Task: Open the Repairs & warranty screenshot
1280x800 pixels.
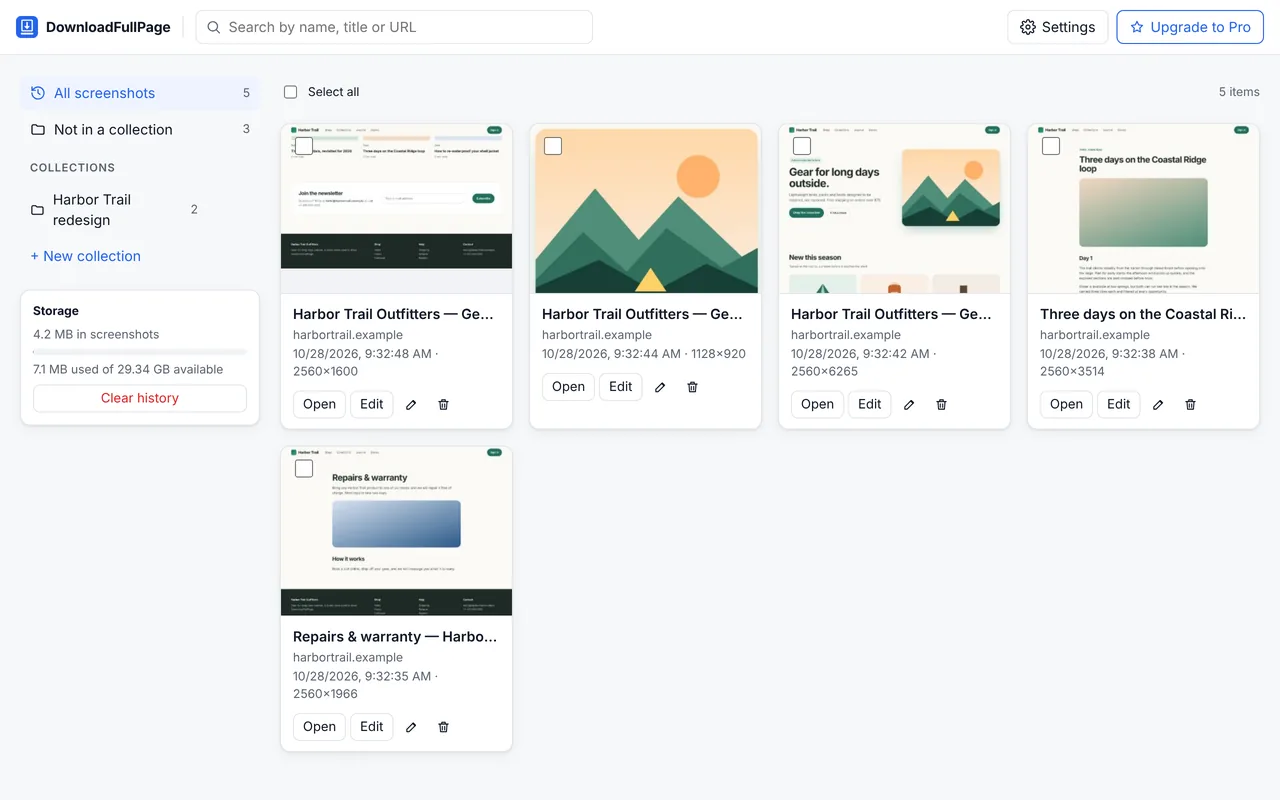Action: click(320, 727)
